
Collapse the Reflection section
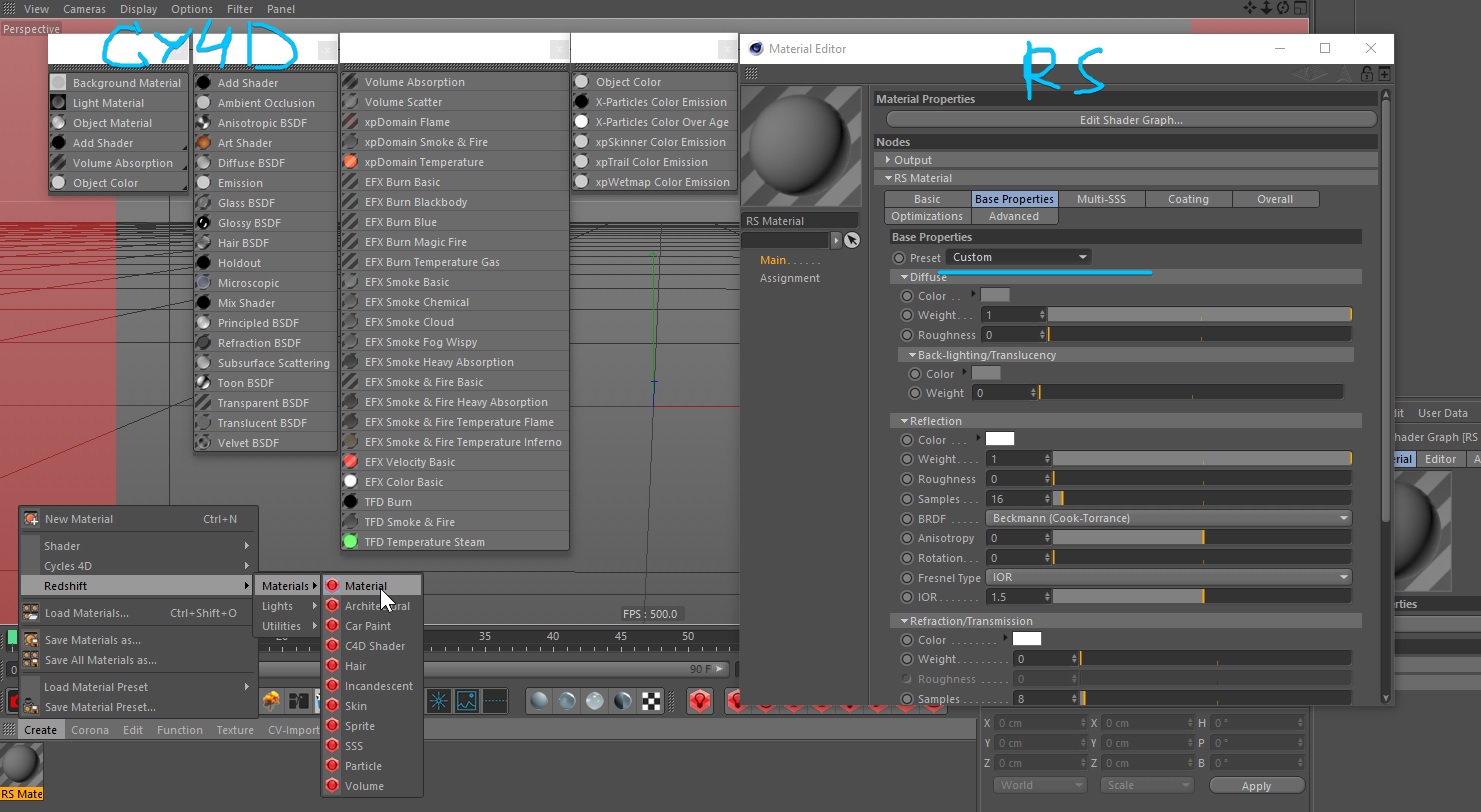pyautogui.click(x=904, y=421)
